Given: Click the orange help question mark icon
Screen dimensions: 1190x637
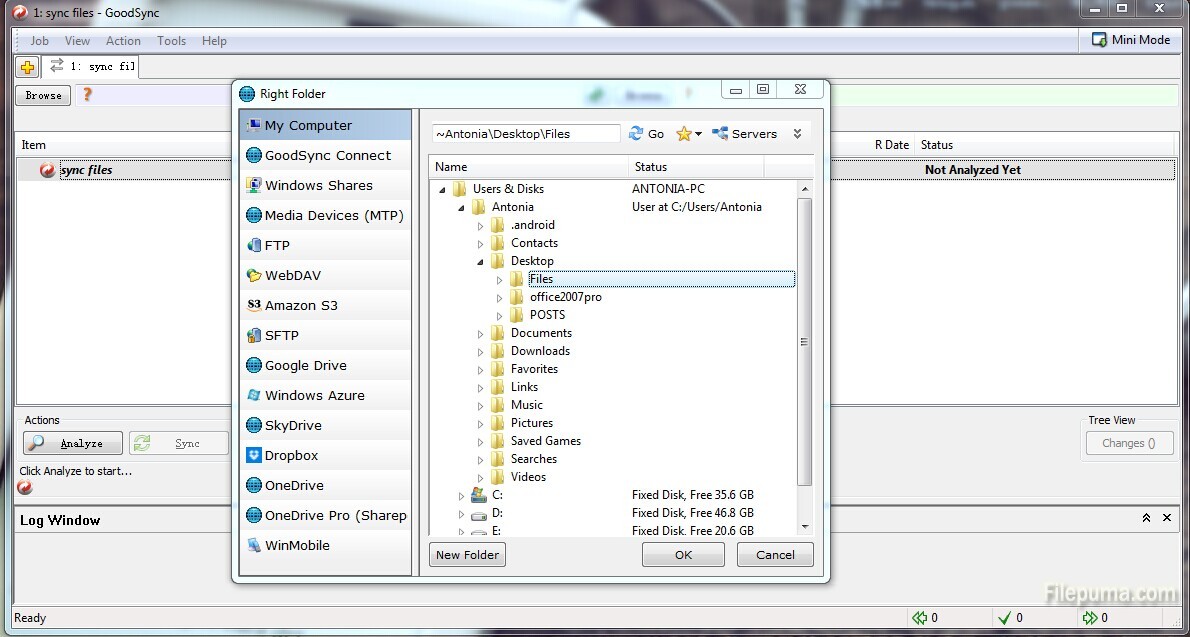Looking at the screenshot, I should pyautogui.click(x=87, y=95).
